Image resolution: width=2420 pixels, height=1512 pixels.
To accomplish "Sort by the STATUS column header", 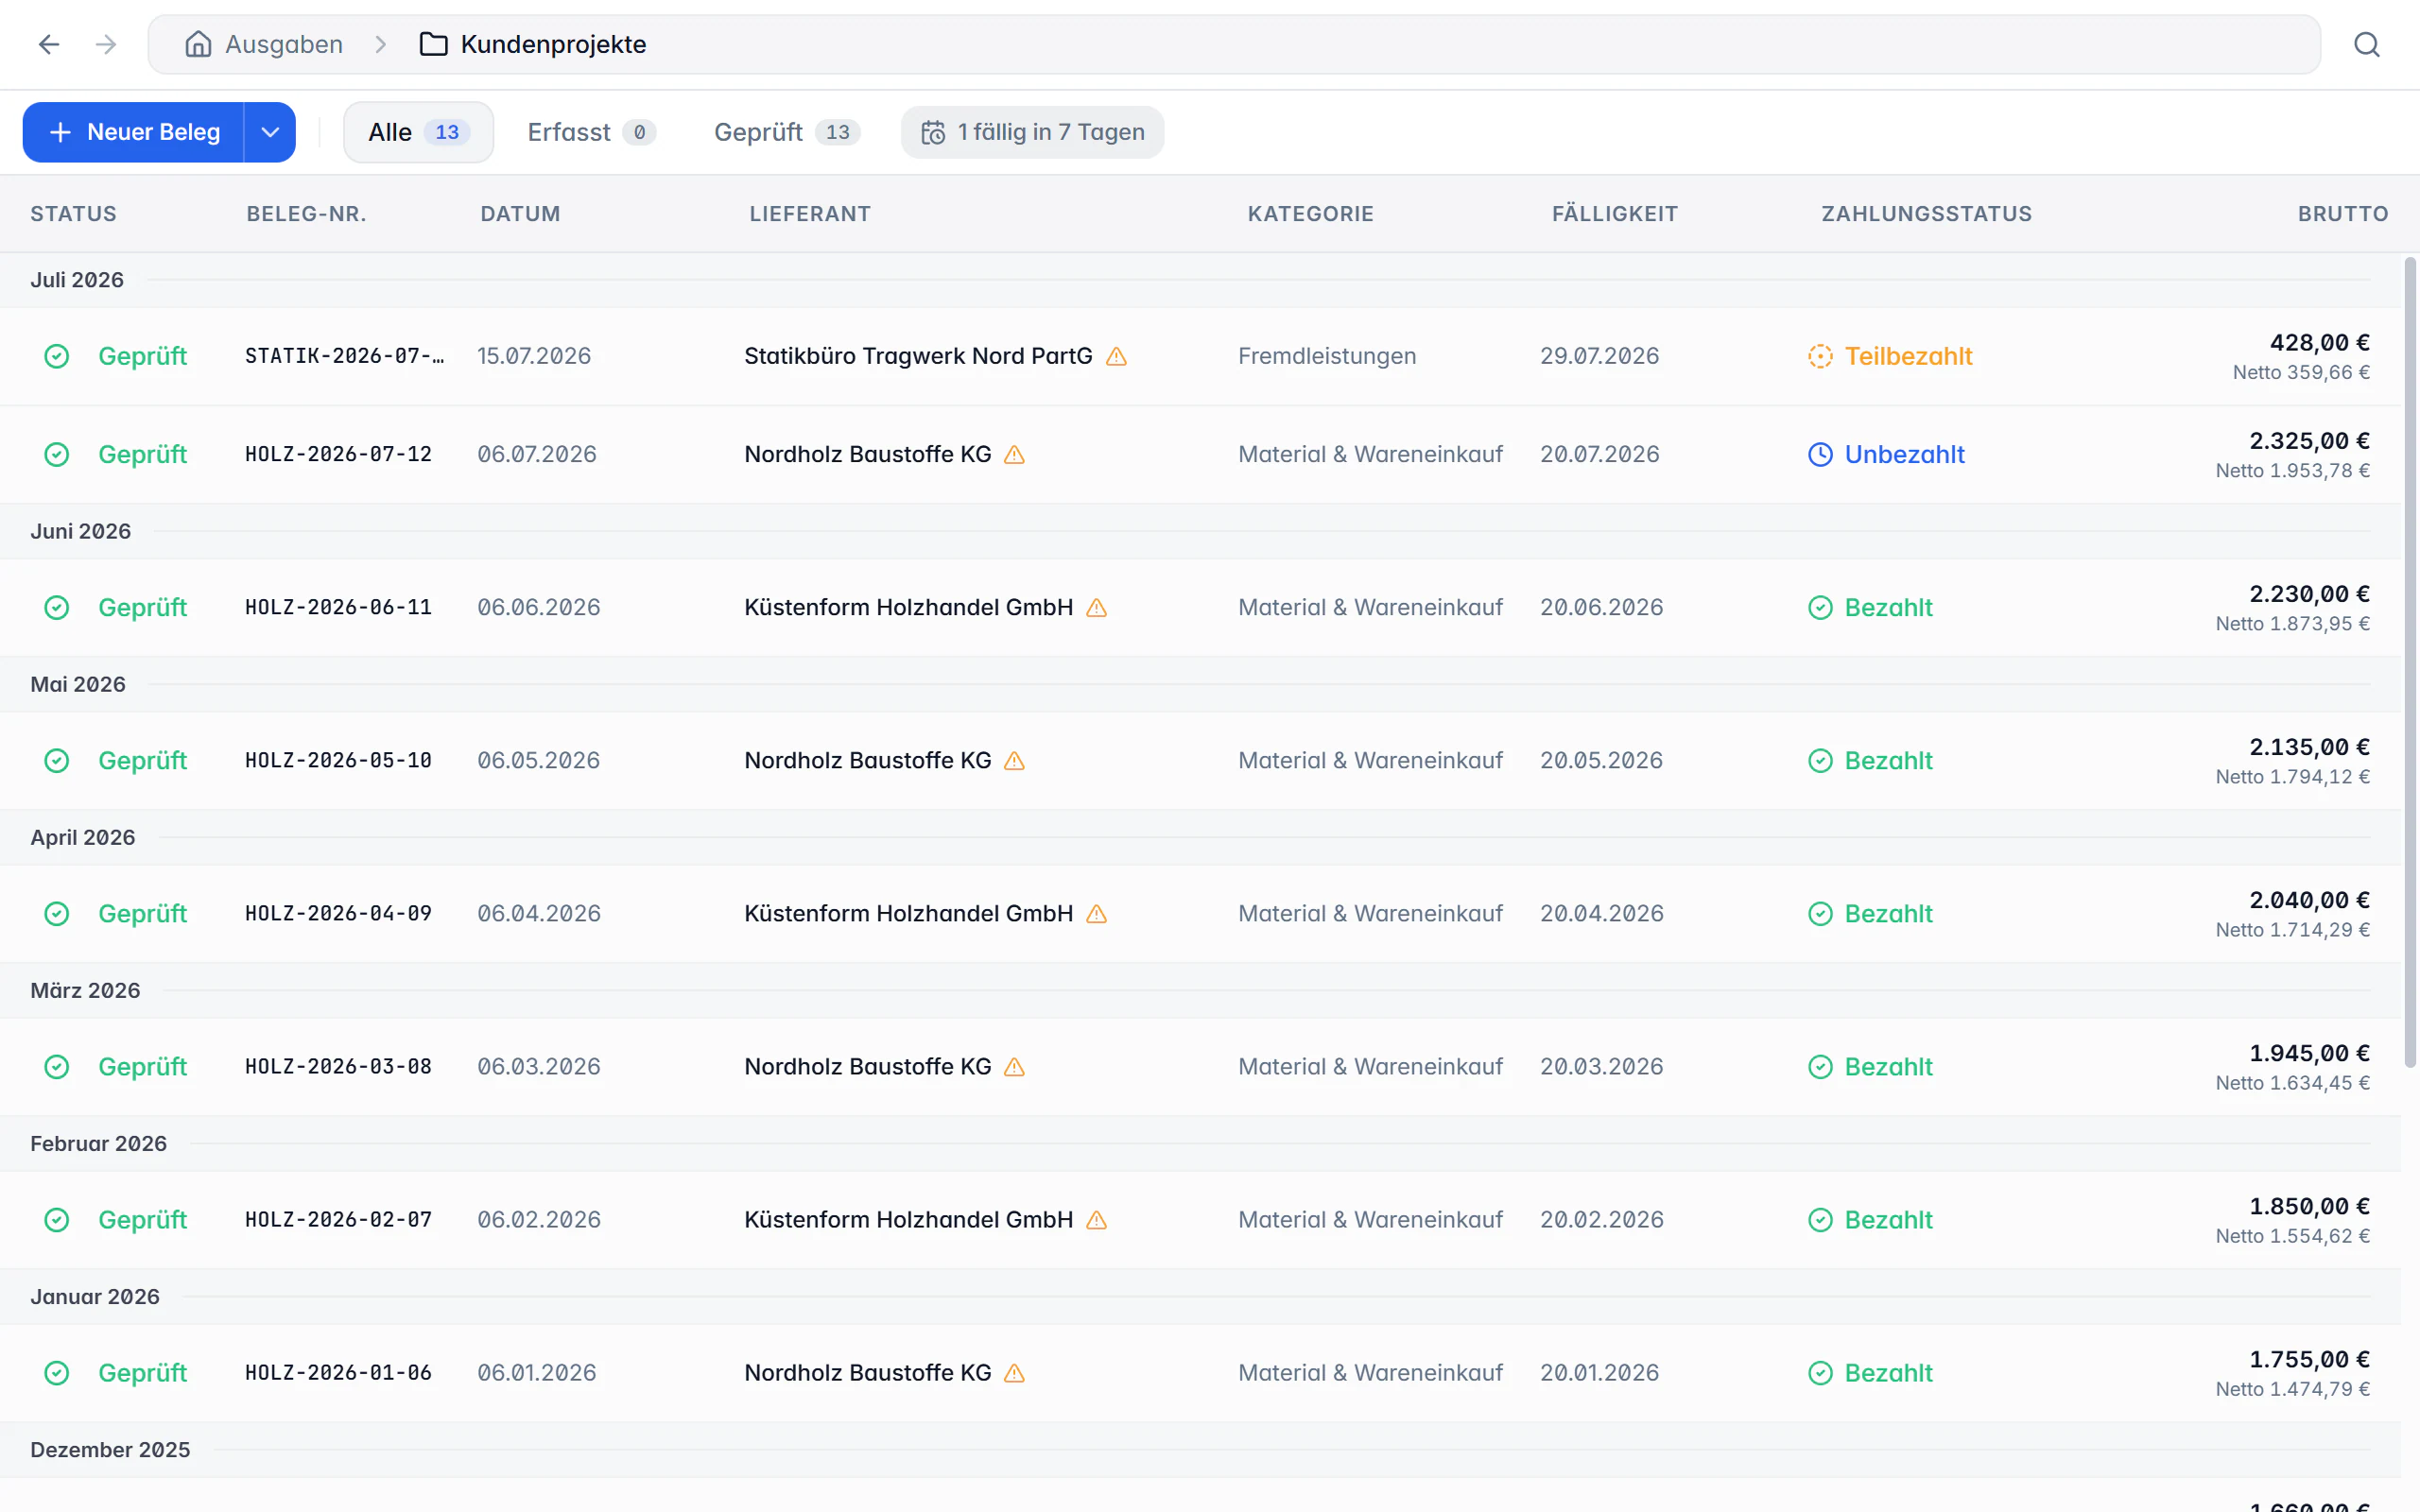I will 73,214.
